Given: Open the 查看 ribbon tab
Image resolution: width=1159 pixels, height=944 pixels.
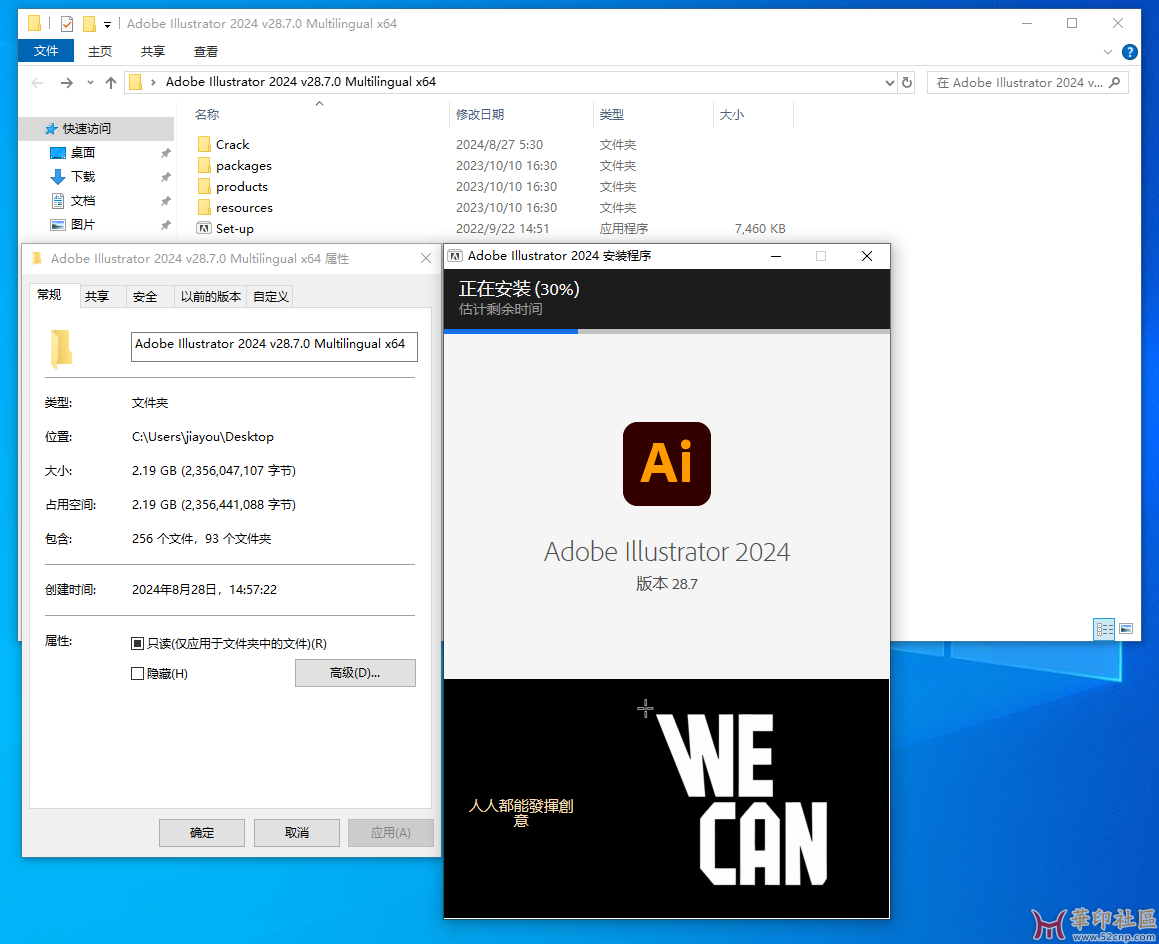Looking at the screenshot, I should (205, 51).
